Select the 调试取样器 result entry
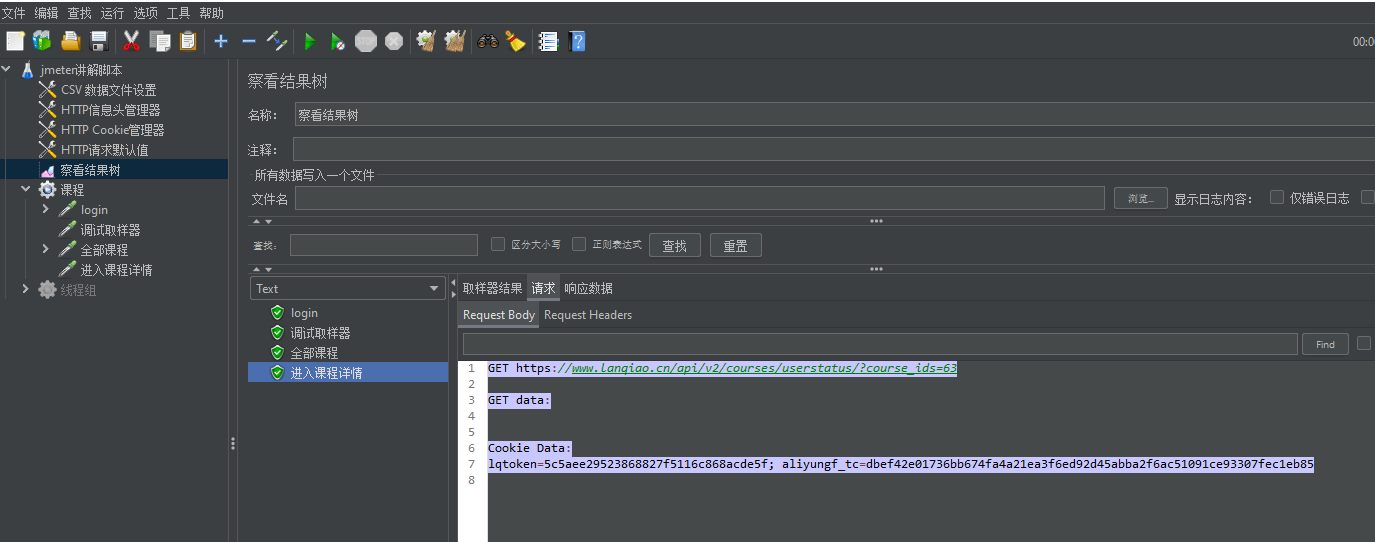This screenshot has height=542, width=1375. click(320, 333)
